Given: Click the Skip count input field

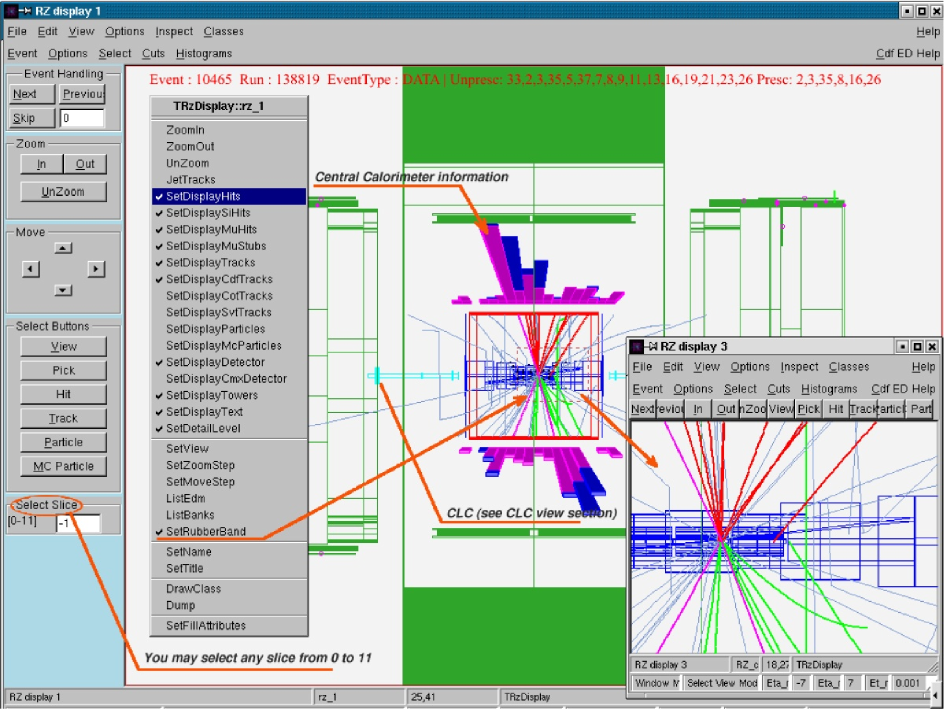Looking at the screenshot, I should coord(82,118).
